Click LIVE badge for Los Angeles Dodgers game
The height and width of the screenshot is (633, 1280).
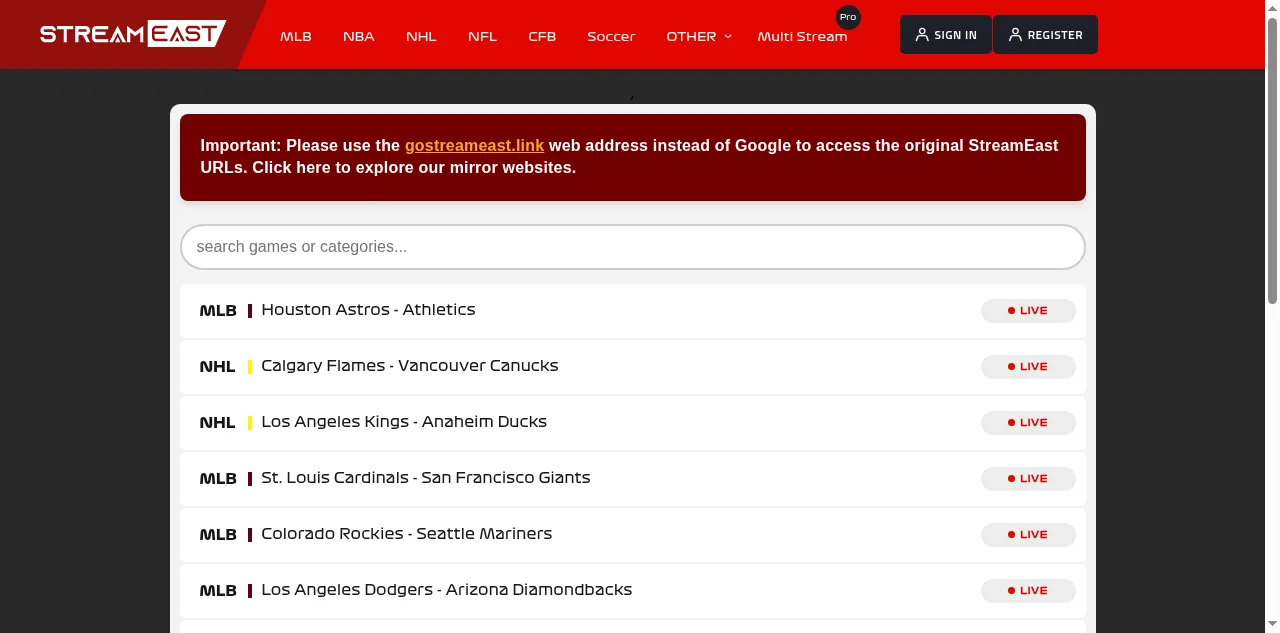1028,591
